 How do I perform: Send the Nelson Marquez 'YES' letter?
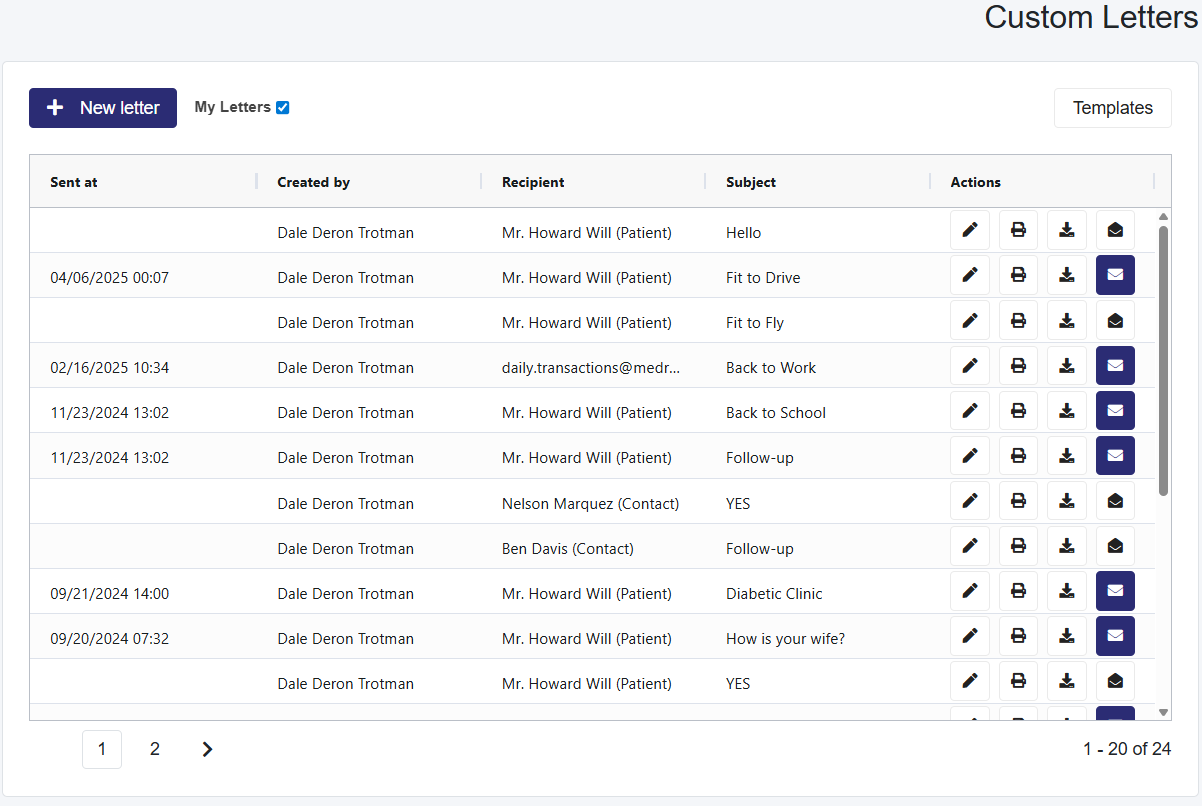[1115, 501]
